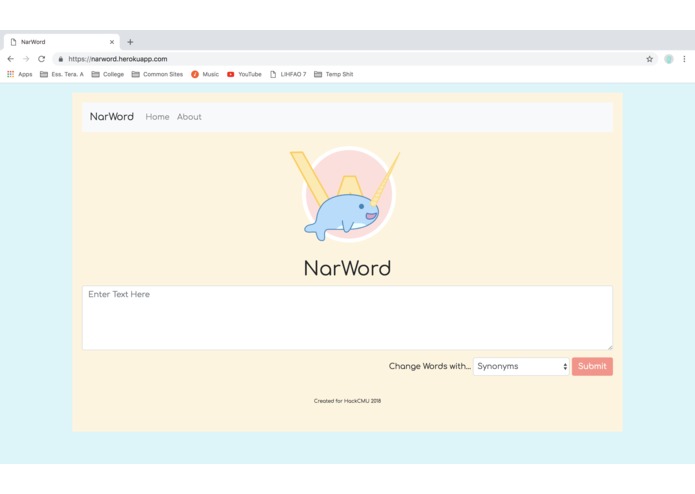Click the Submit button
The height and width of the screenshot is (494, 695).
592,366
